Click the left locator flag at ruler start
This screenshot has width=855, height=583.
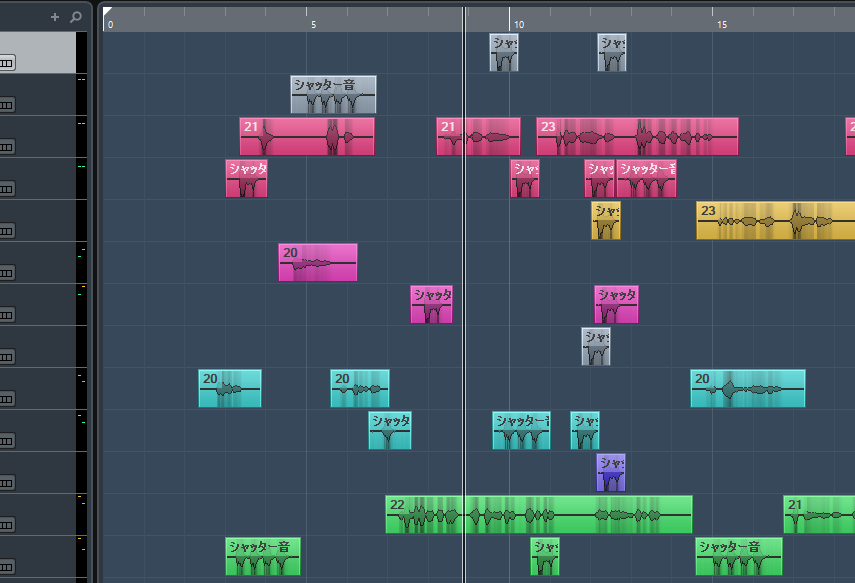pyautogui.click(x=107, y=11)
